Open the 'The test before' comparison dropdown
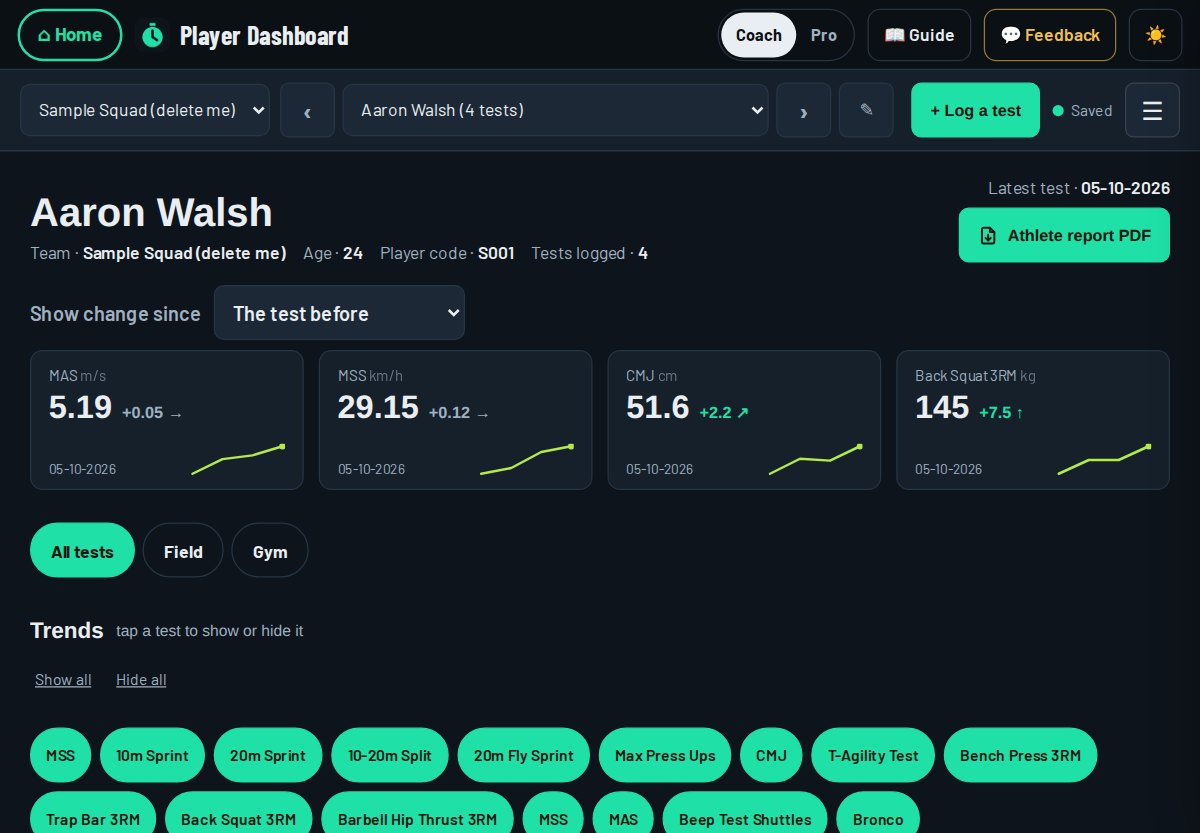 coord(339,313)
